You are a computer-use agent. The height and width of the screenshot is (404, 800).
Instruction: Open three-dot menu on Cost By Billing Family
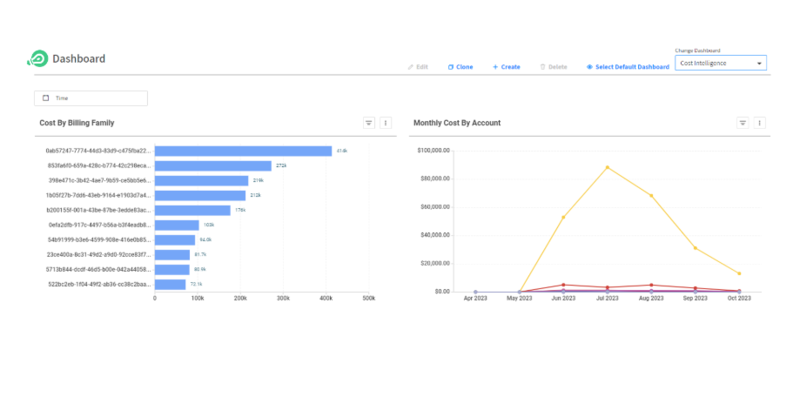coord(386,123)
